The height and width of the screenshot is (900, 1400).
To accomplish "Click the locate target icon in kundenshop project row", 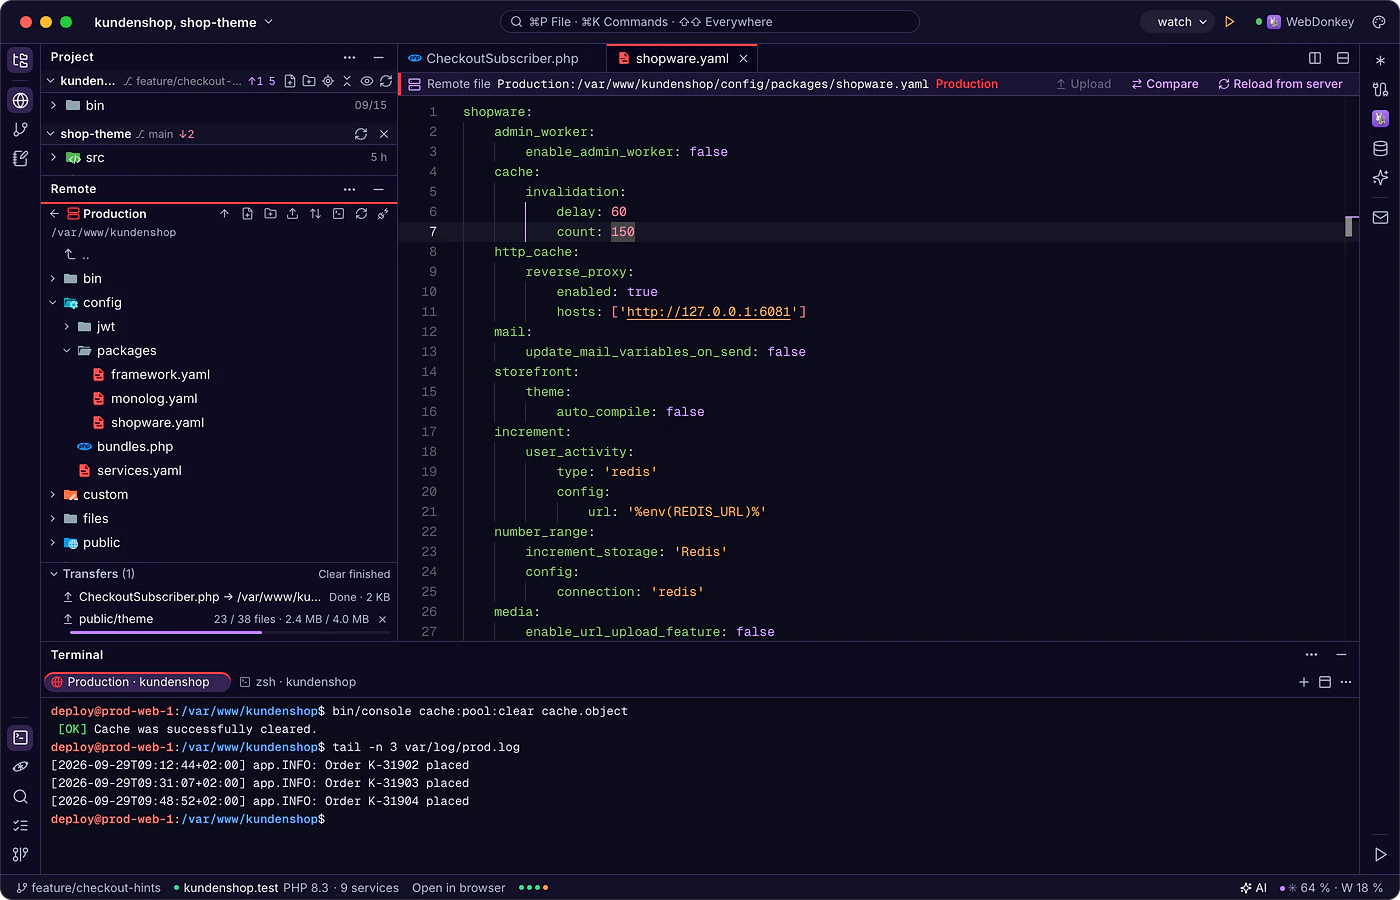I will click(x=328, y=81).
